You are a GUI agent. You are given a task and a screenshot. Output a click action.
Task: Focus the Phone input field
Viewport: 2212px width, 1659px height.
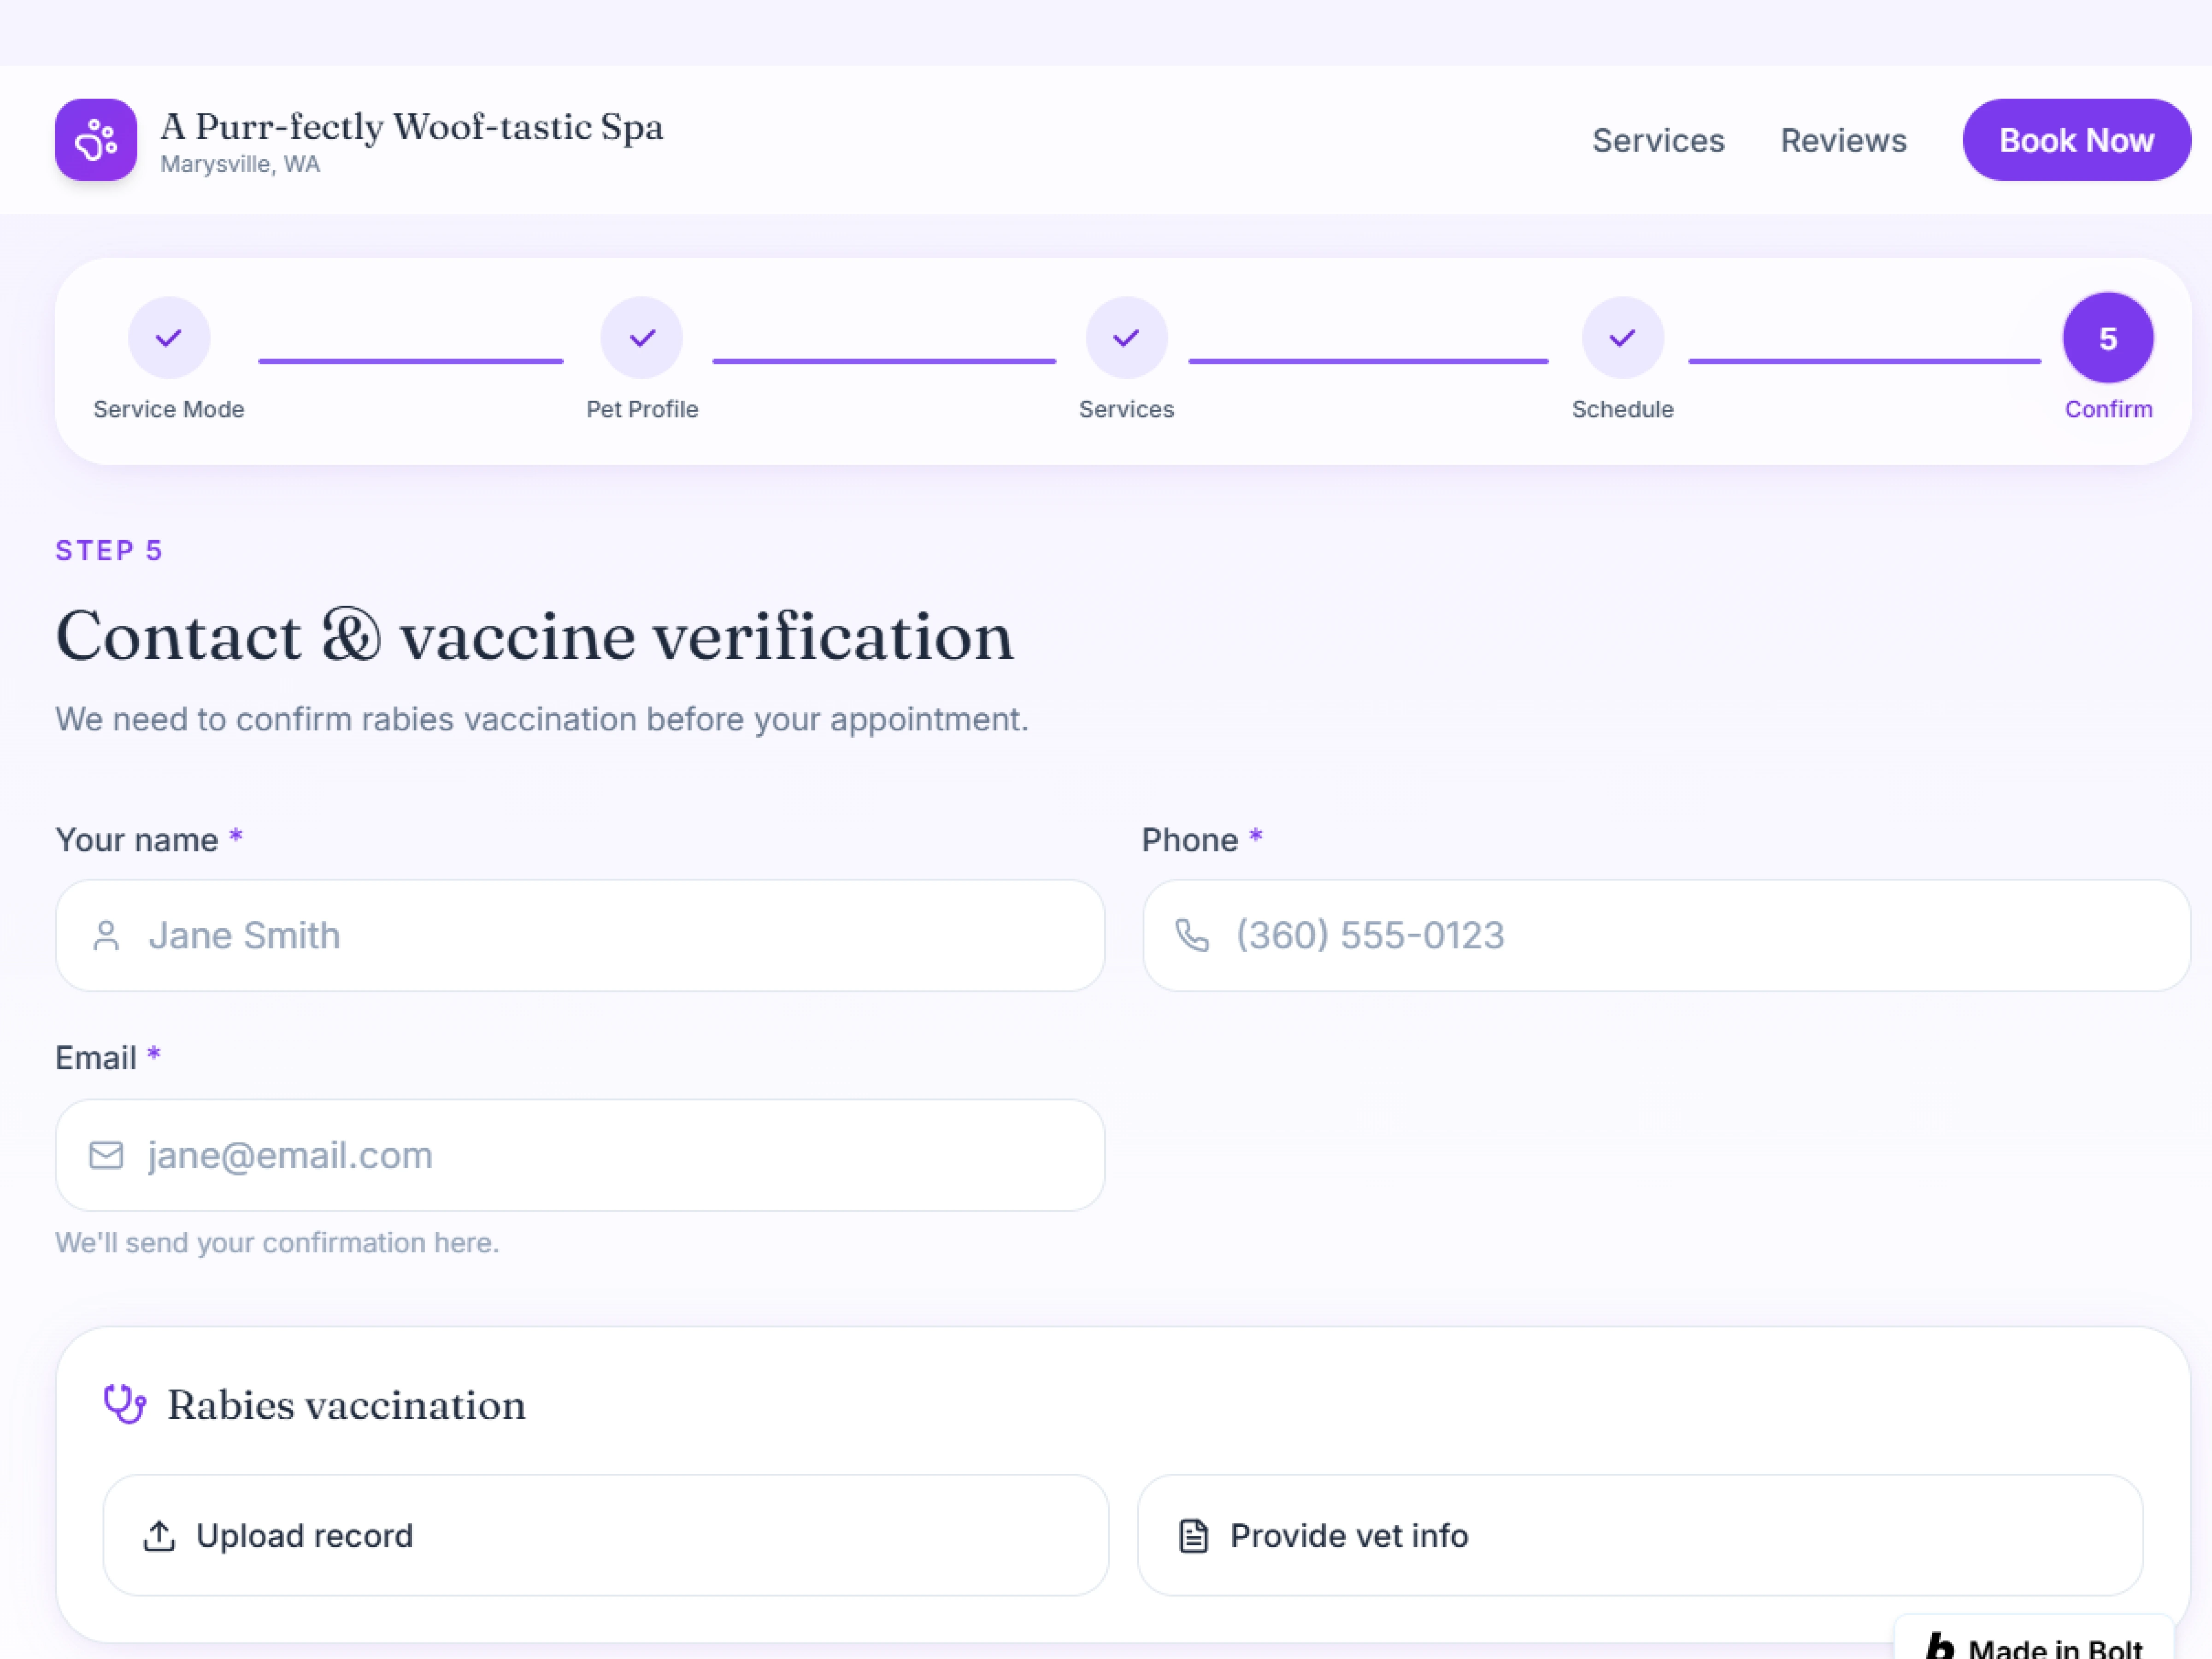point(1666,936)
